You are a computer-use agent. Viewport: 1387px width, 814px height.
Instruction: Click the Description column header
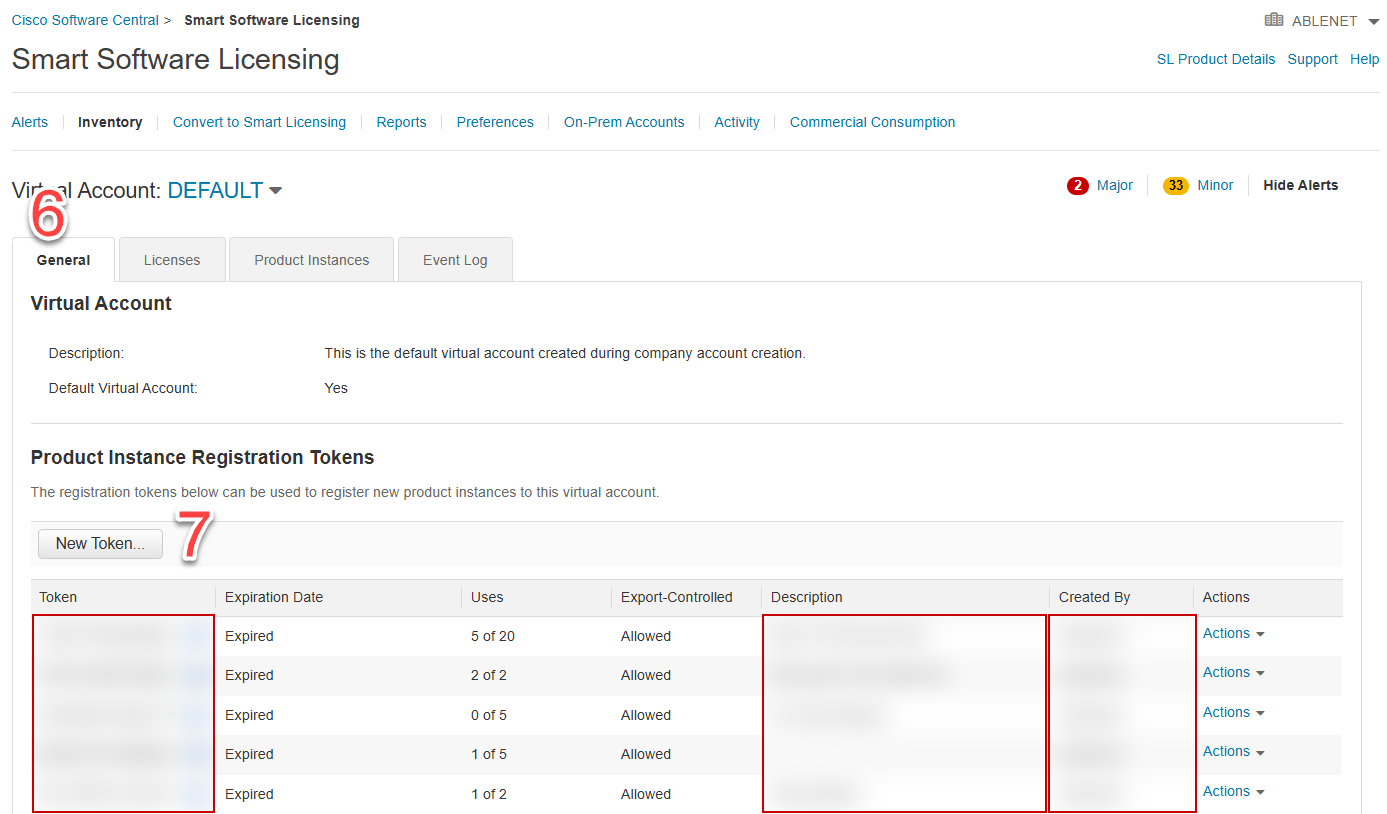[807, 597]
